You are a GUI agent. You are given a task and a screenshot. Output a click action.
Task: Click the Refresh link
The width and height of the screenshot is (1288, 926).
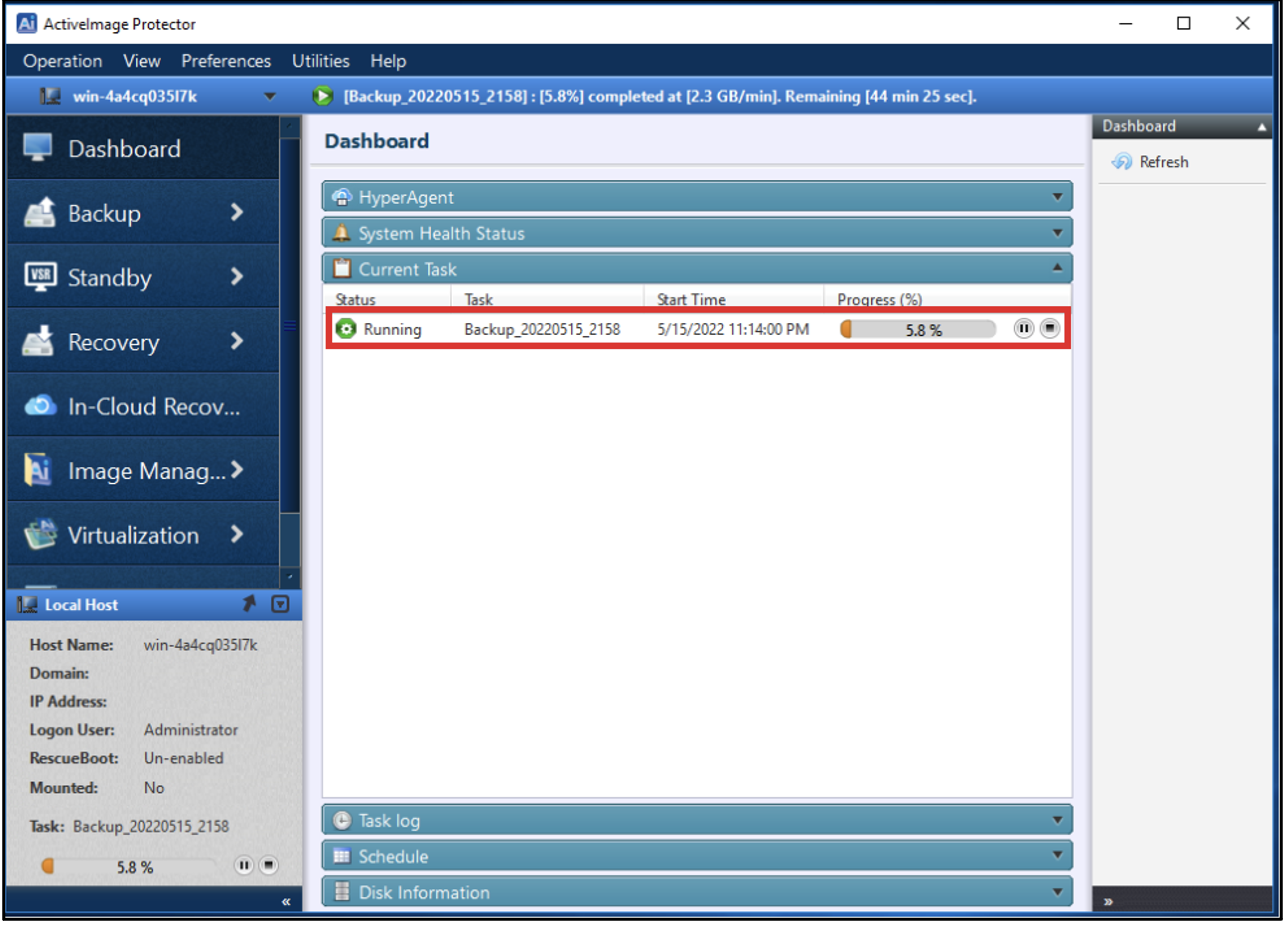pos(1164,162)
